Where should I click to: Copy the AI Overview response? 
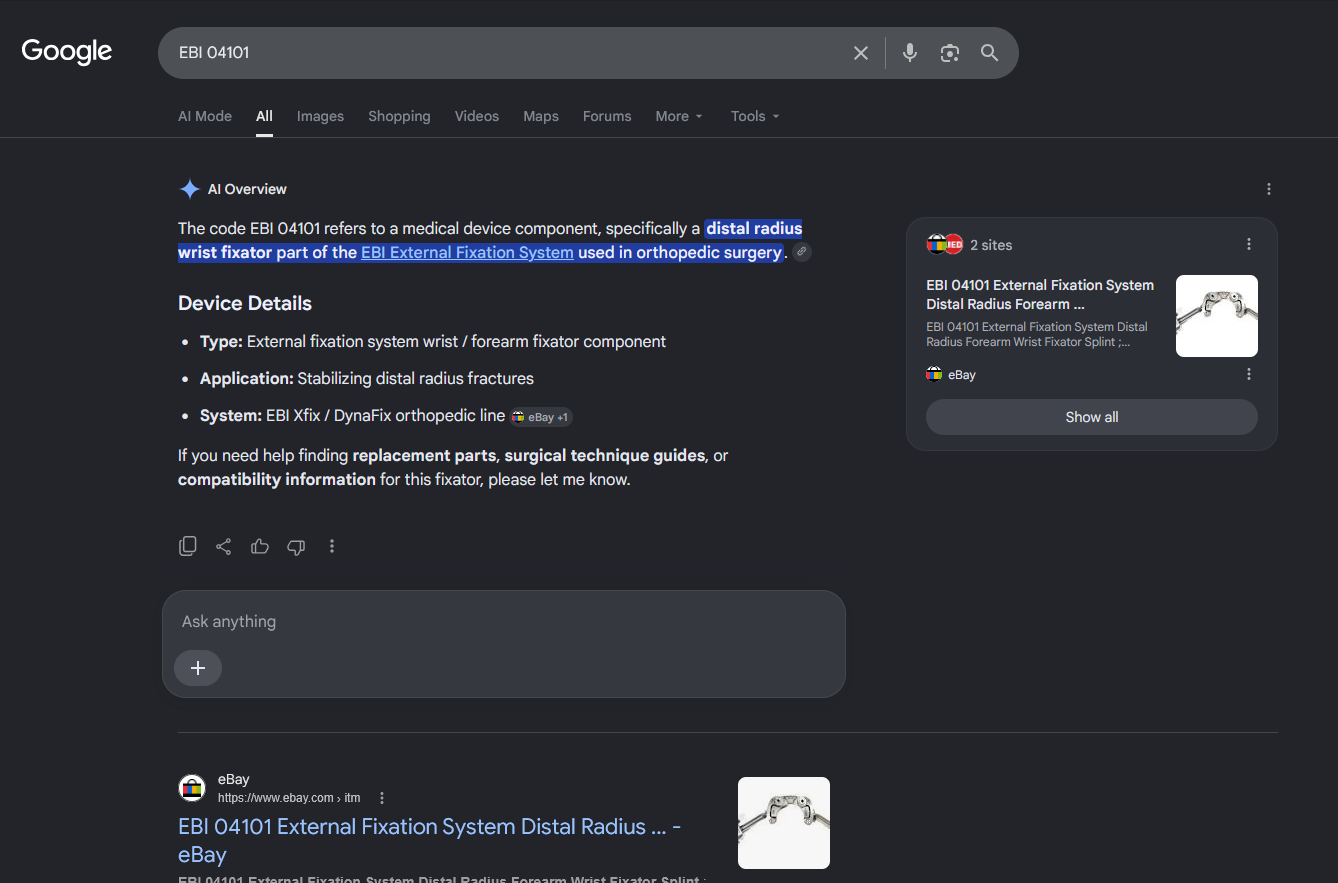click(188, 546)
